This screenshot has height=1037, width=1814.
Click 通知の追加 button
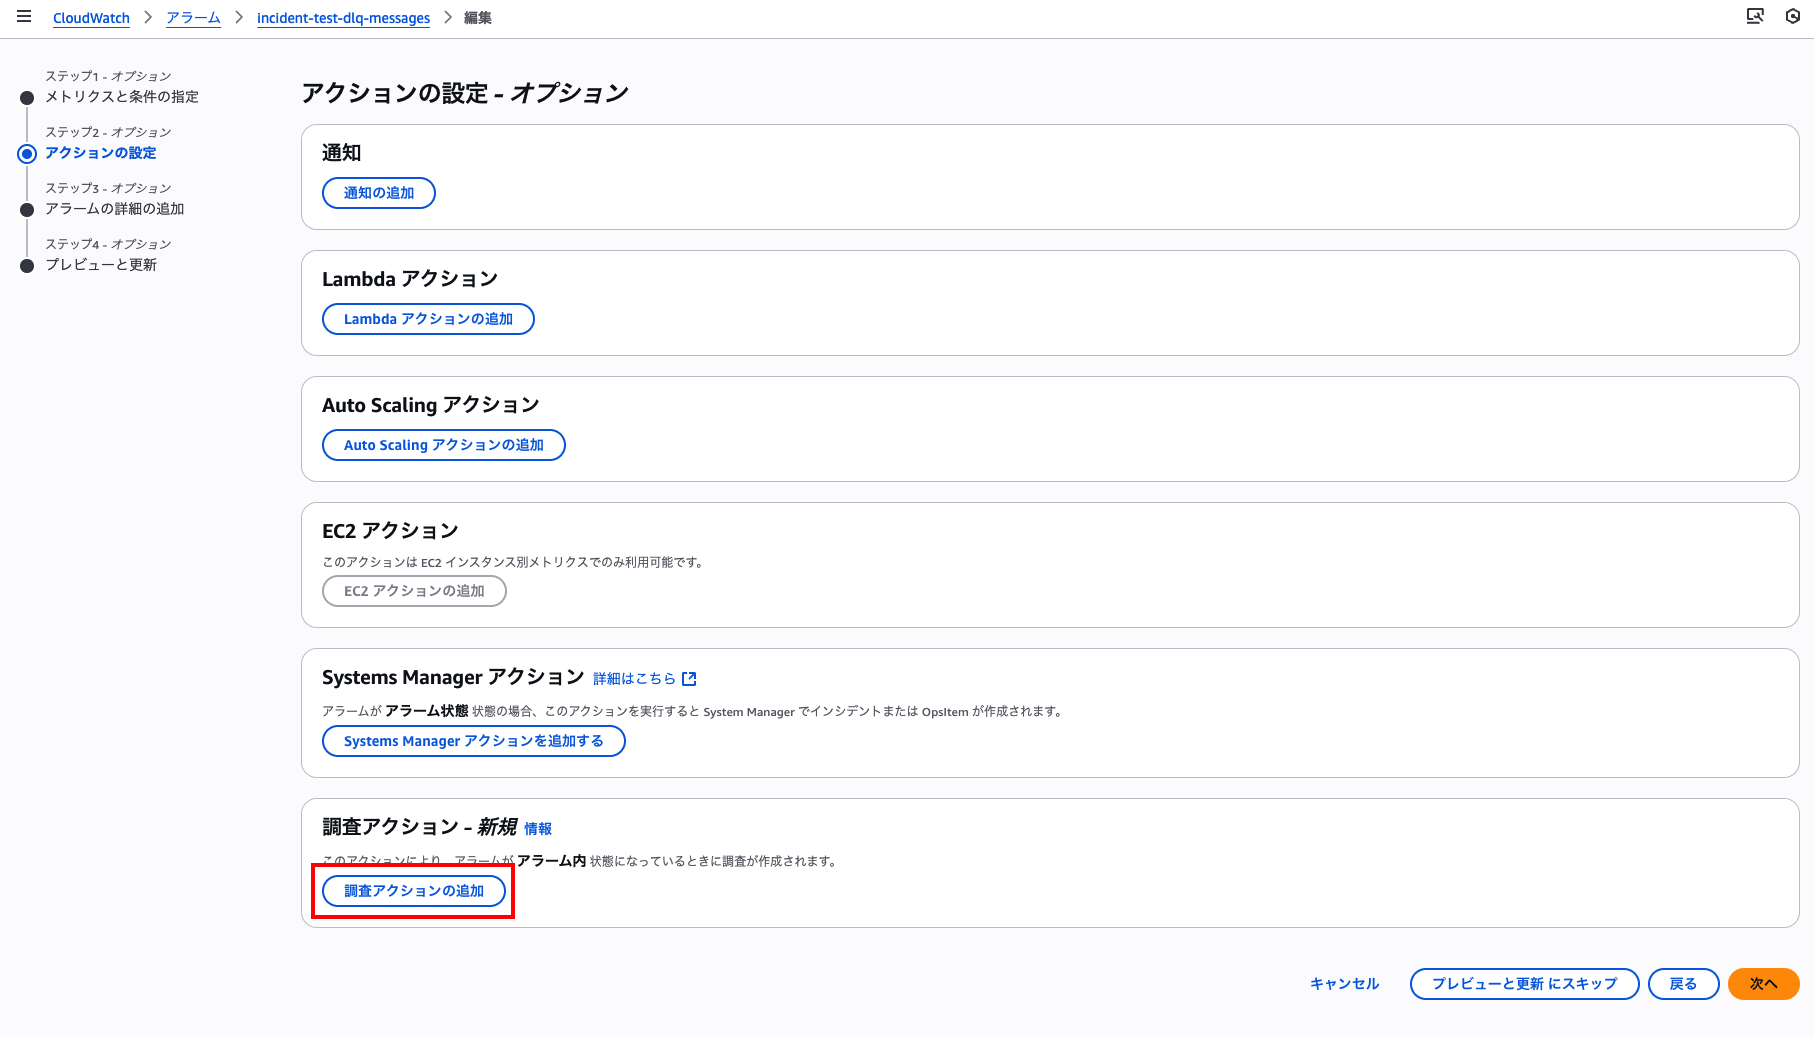click(x=379, y=193)
